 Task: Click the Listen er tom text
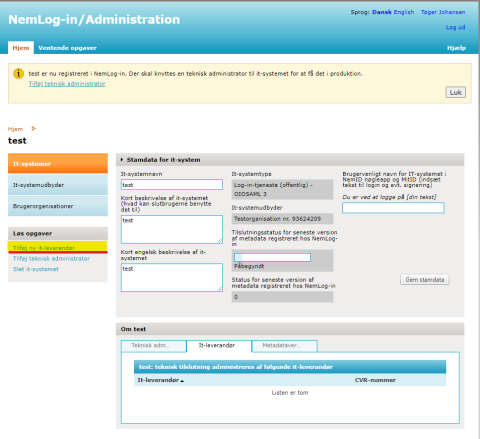point(290,393)
